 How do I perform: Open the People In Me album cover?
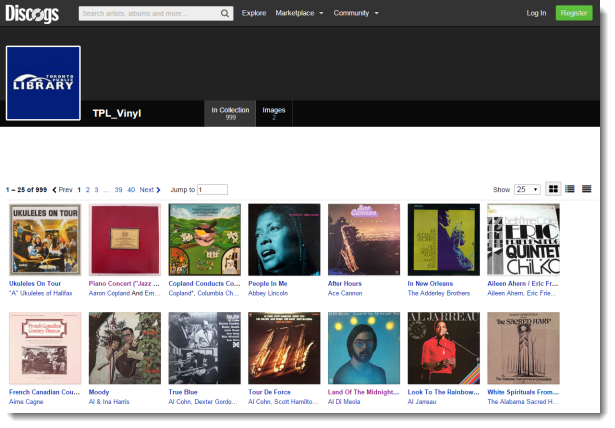pyautogui.click(x=284, y=239)
